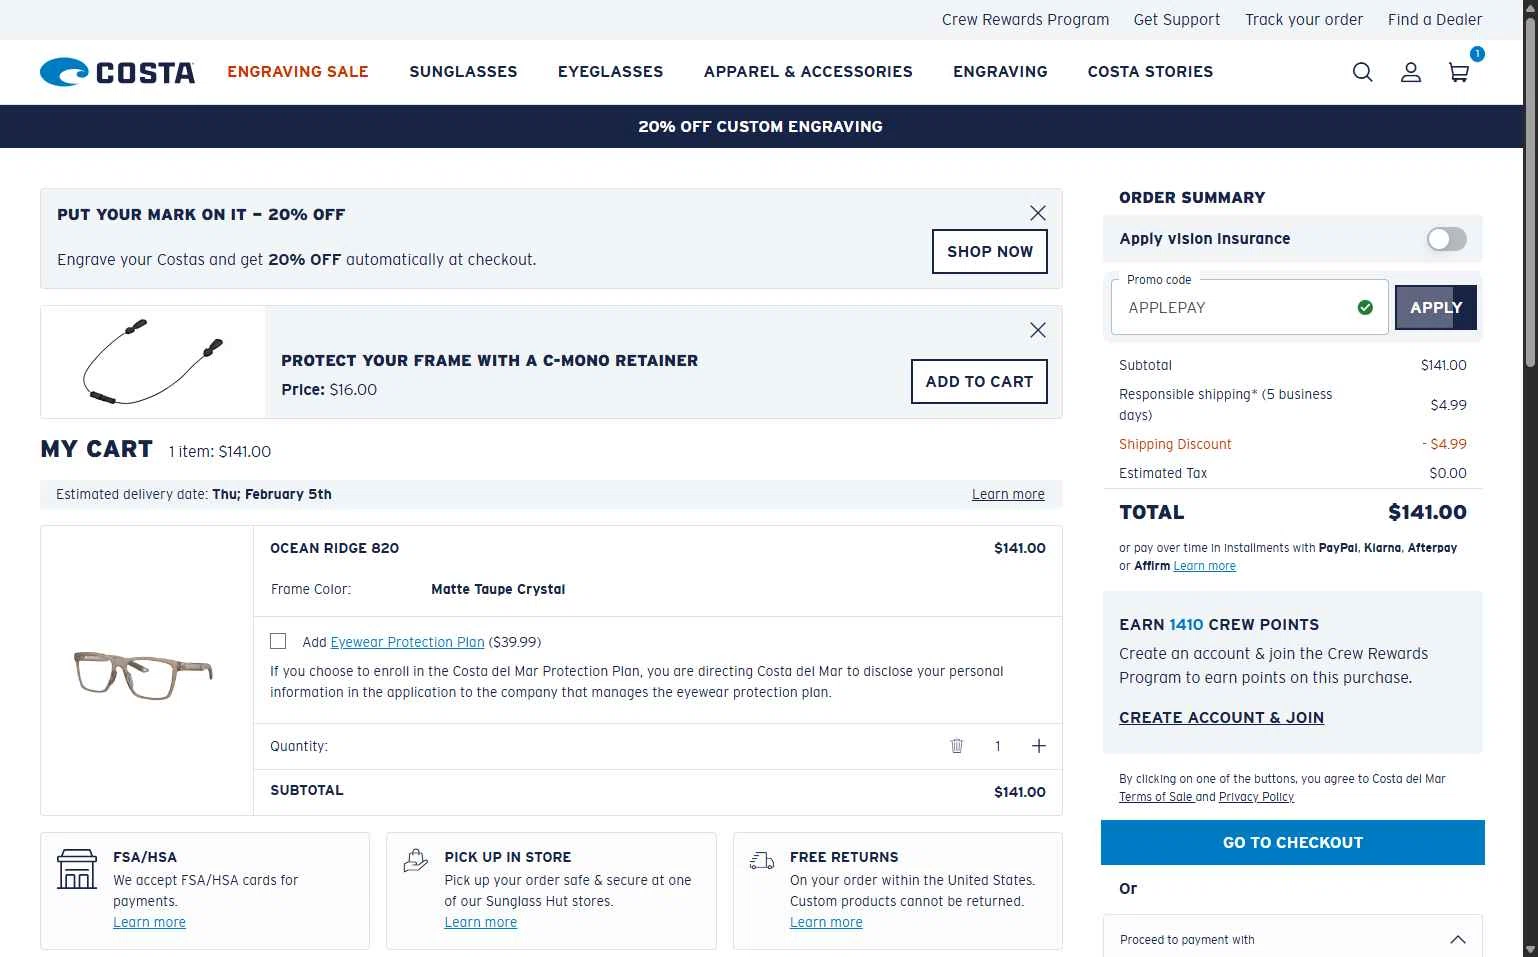1538x957 pixels.
Task: Click the Shop Now button
Action: coord(990,252)
